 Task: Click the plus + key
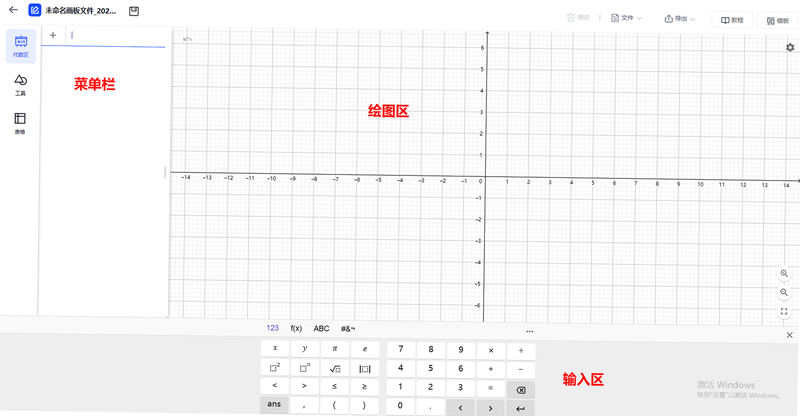[491, 369]
